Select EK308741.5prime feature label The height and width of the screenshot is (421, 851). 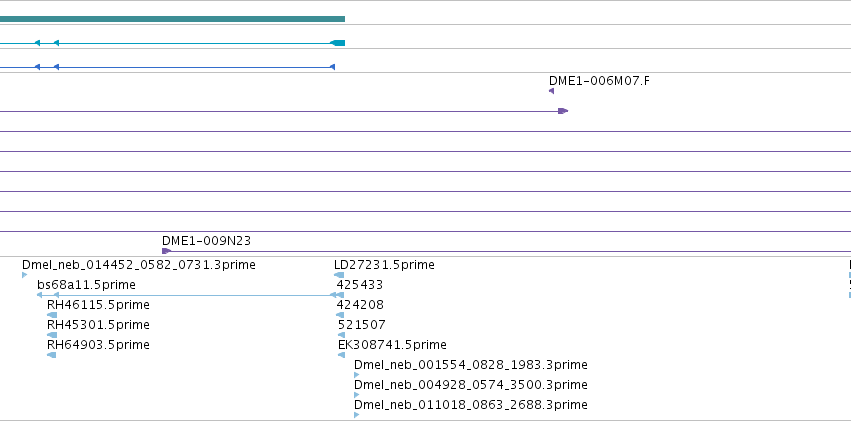click(392, 345)
